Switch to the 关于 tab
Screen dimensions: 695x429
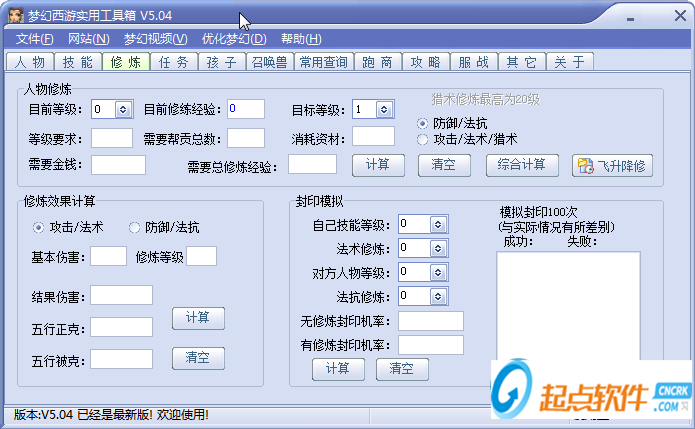click(x=570, y=62)
